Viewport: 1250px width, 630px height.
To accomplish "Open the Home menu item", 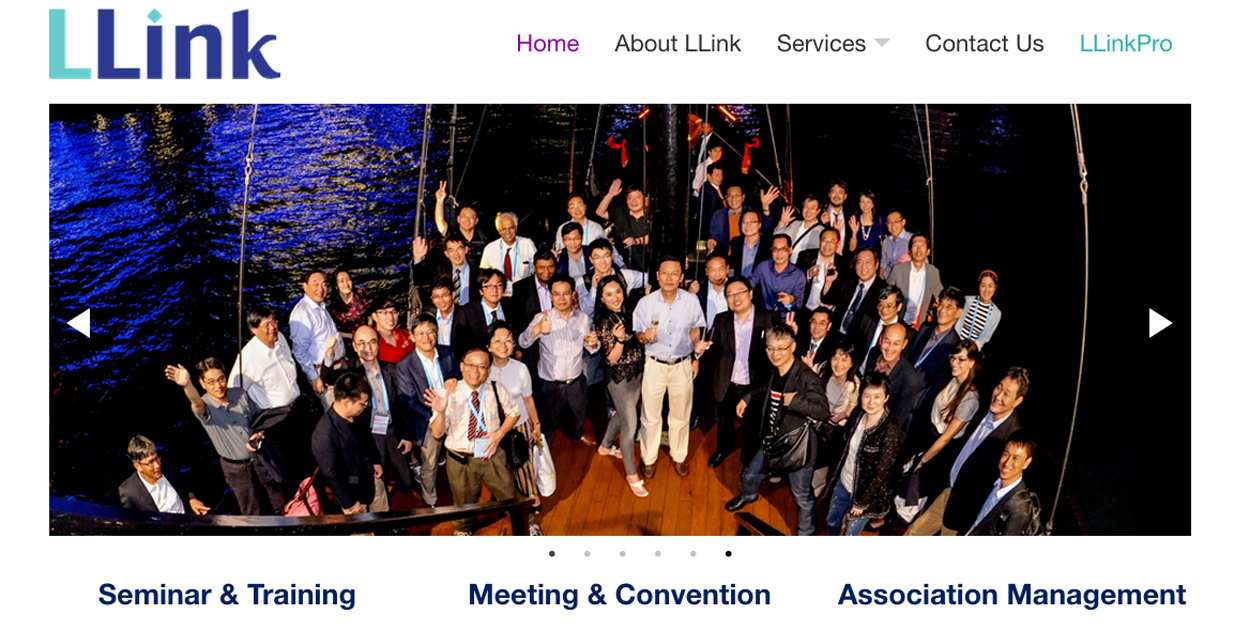I will pyautogui.click(x=547, y=44).
